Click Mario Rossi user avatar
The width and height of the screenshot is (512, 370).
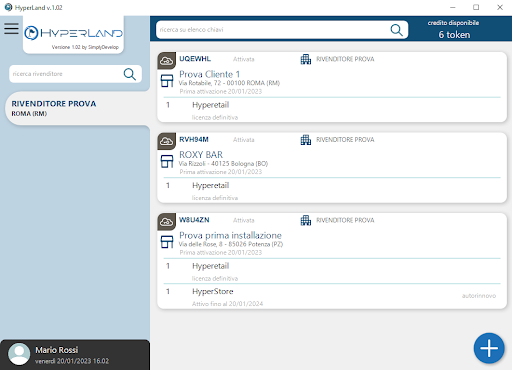[19, 354]
